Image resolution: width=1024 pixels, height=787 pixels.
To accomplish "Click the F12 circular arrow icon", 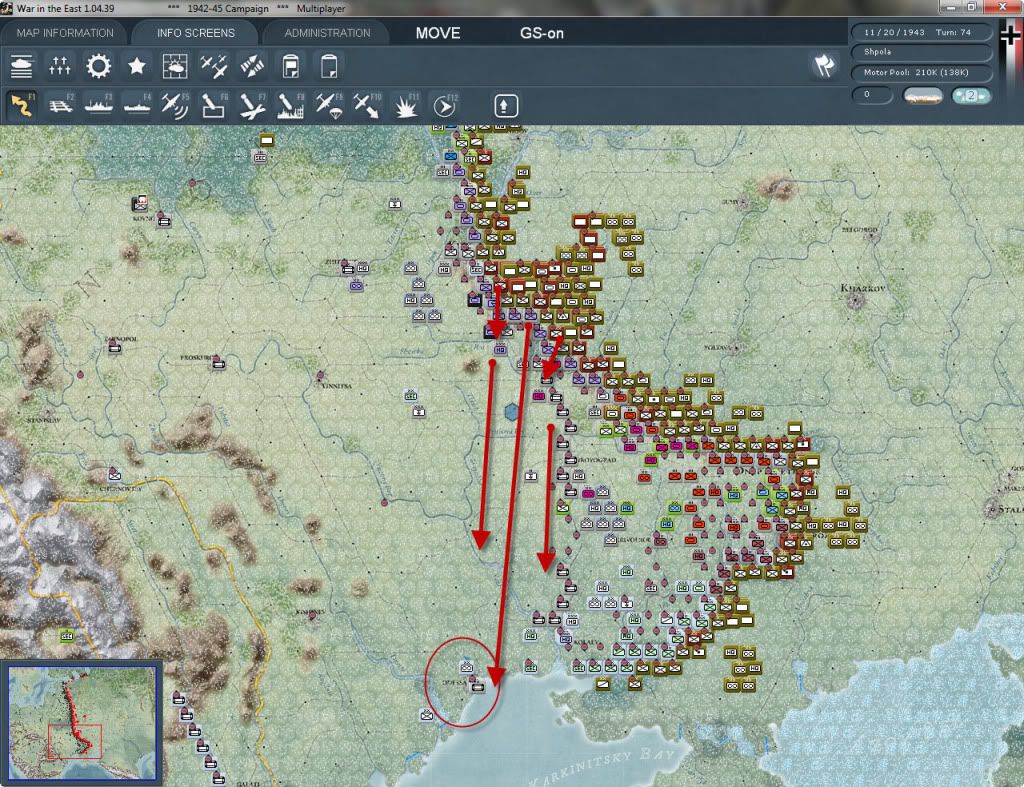I will click(445, 105).
